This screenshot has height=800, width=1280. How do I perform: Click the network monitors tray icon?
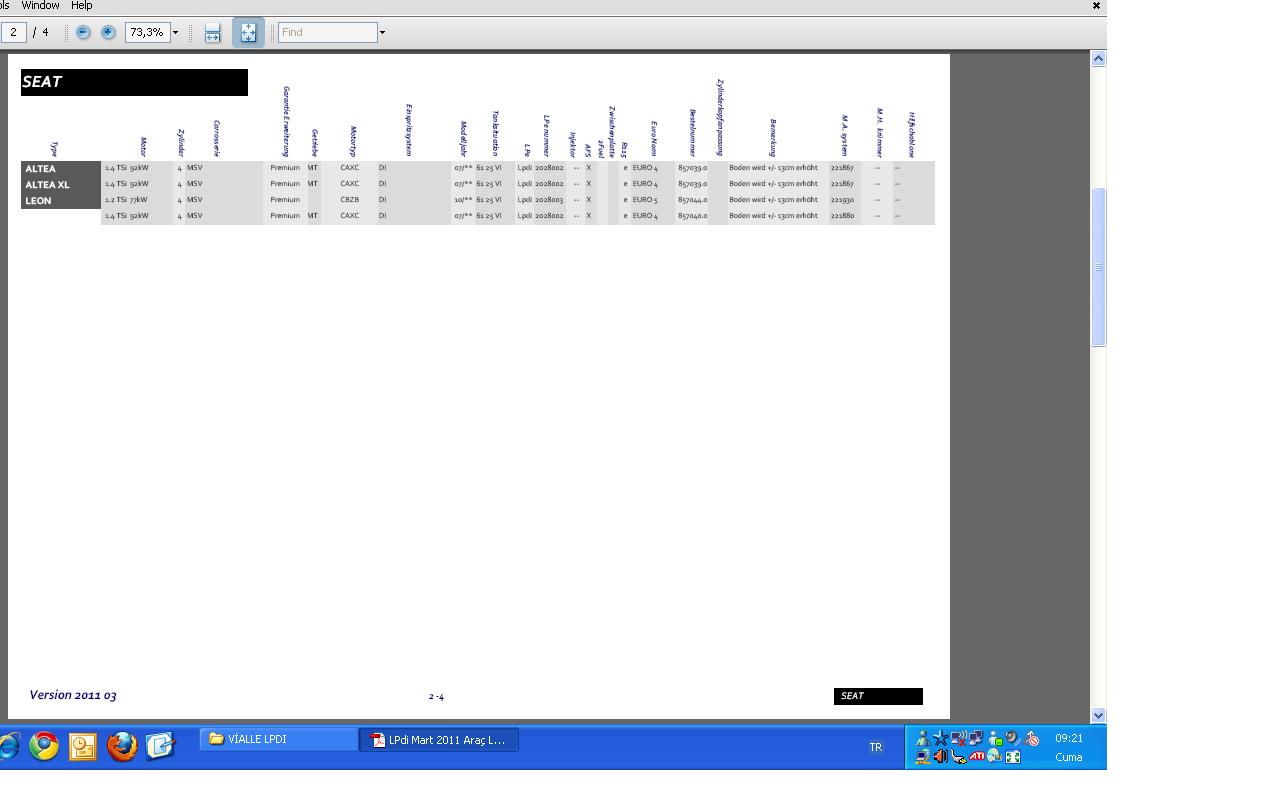click(976, 739)
